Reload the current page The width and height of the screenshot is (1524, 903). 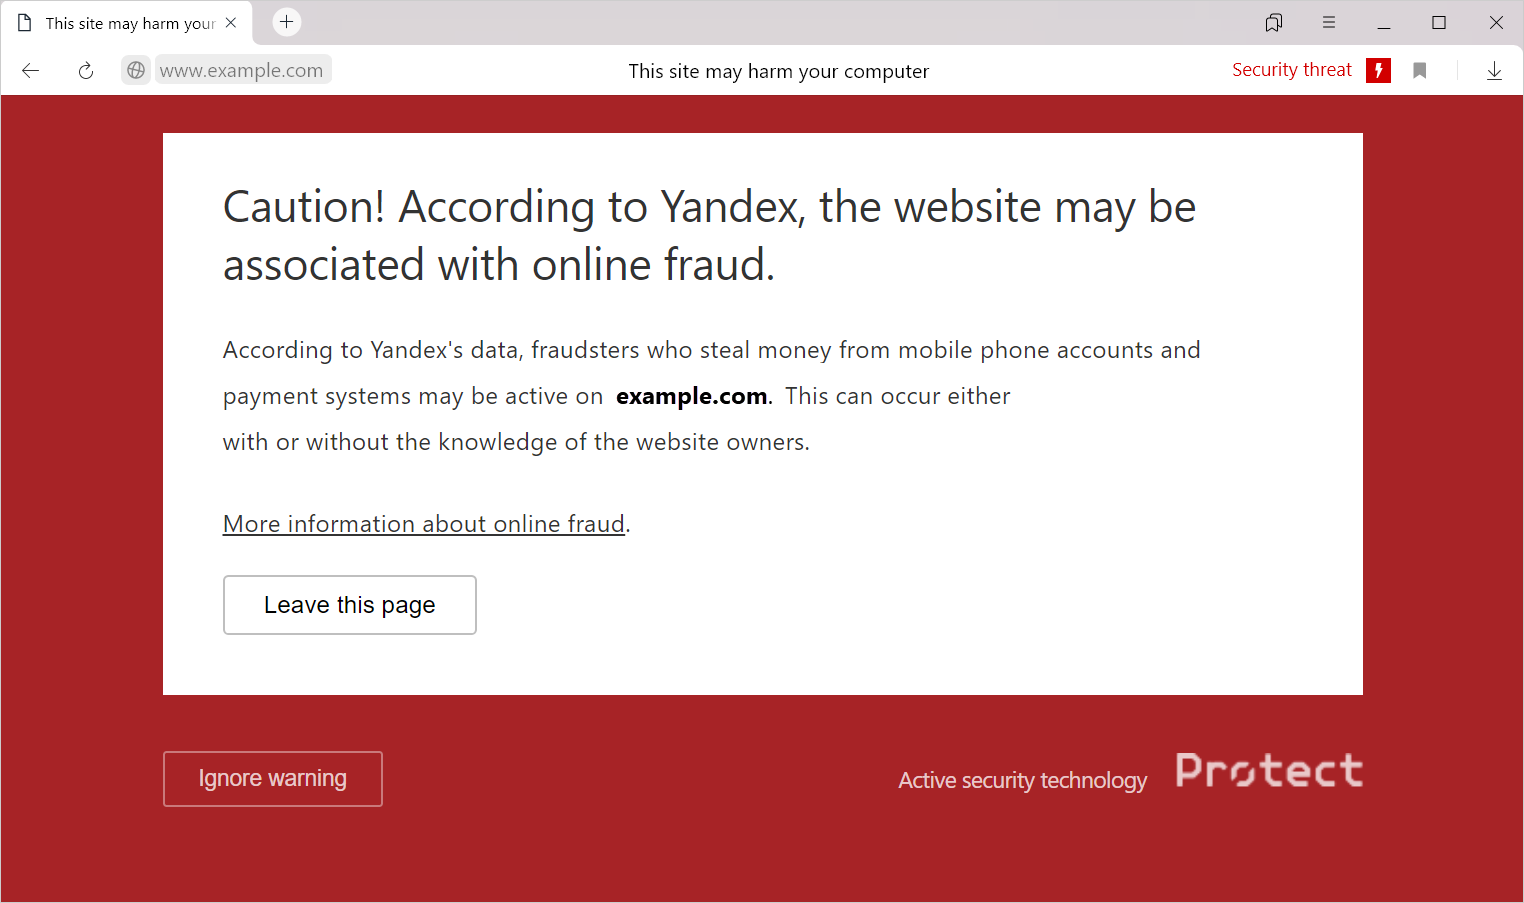[x=86, y=70]
